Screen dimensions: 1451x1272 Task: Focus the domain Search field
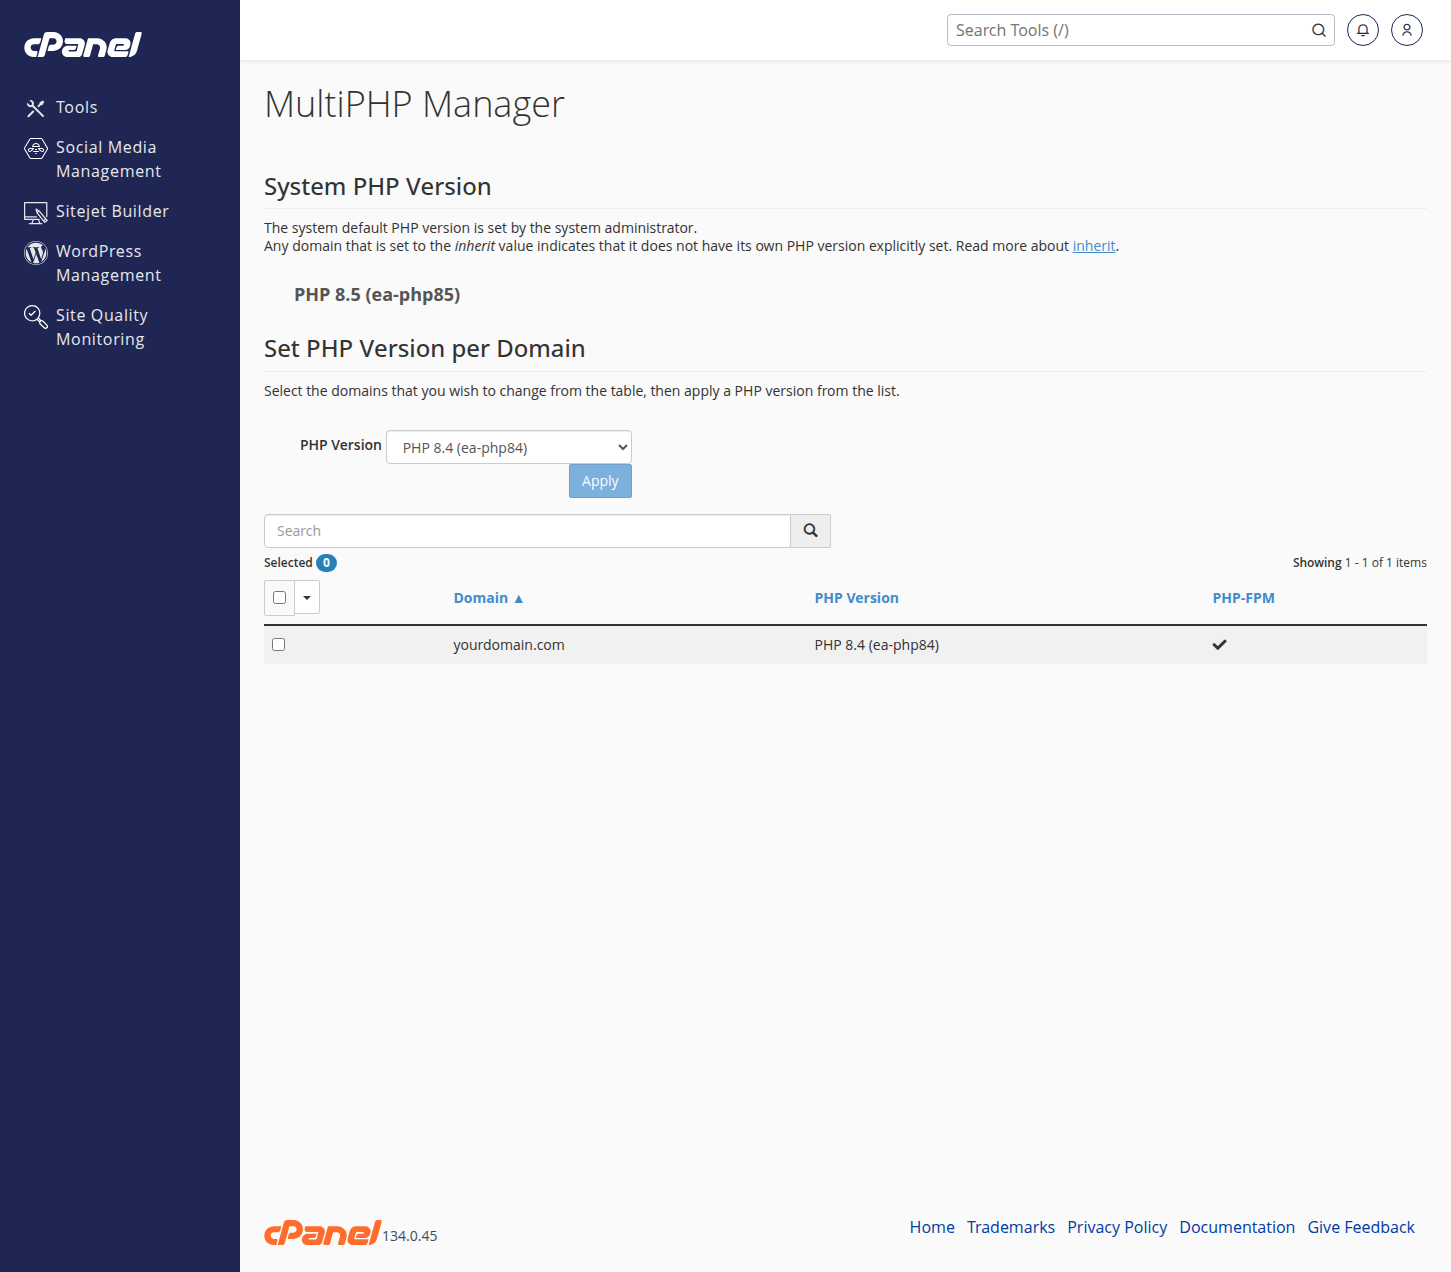point(527,531)
